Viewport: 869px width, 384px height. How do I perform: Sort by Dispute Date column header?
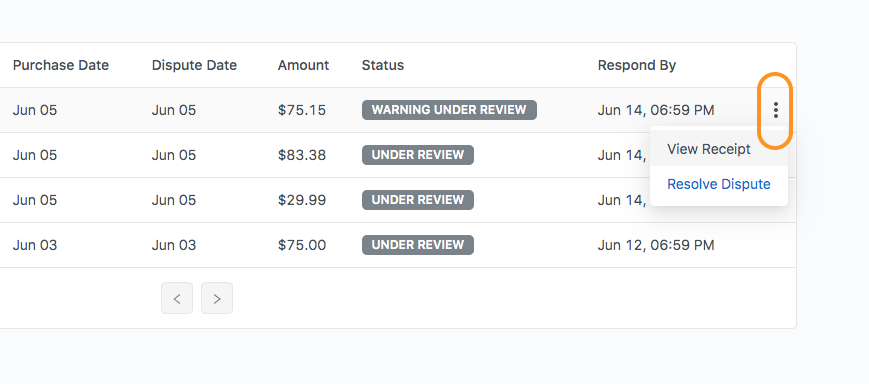[194, 65]
